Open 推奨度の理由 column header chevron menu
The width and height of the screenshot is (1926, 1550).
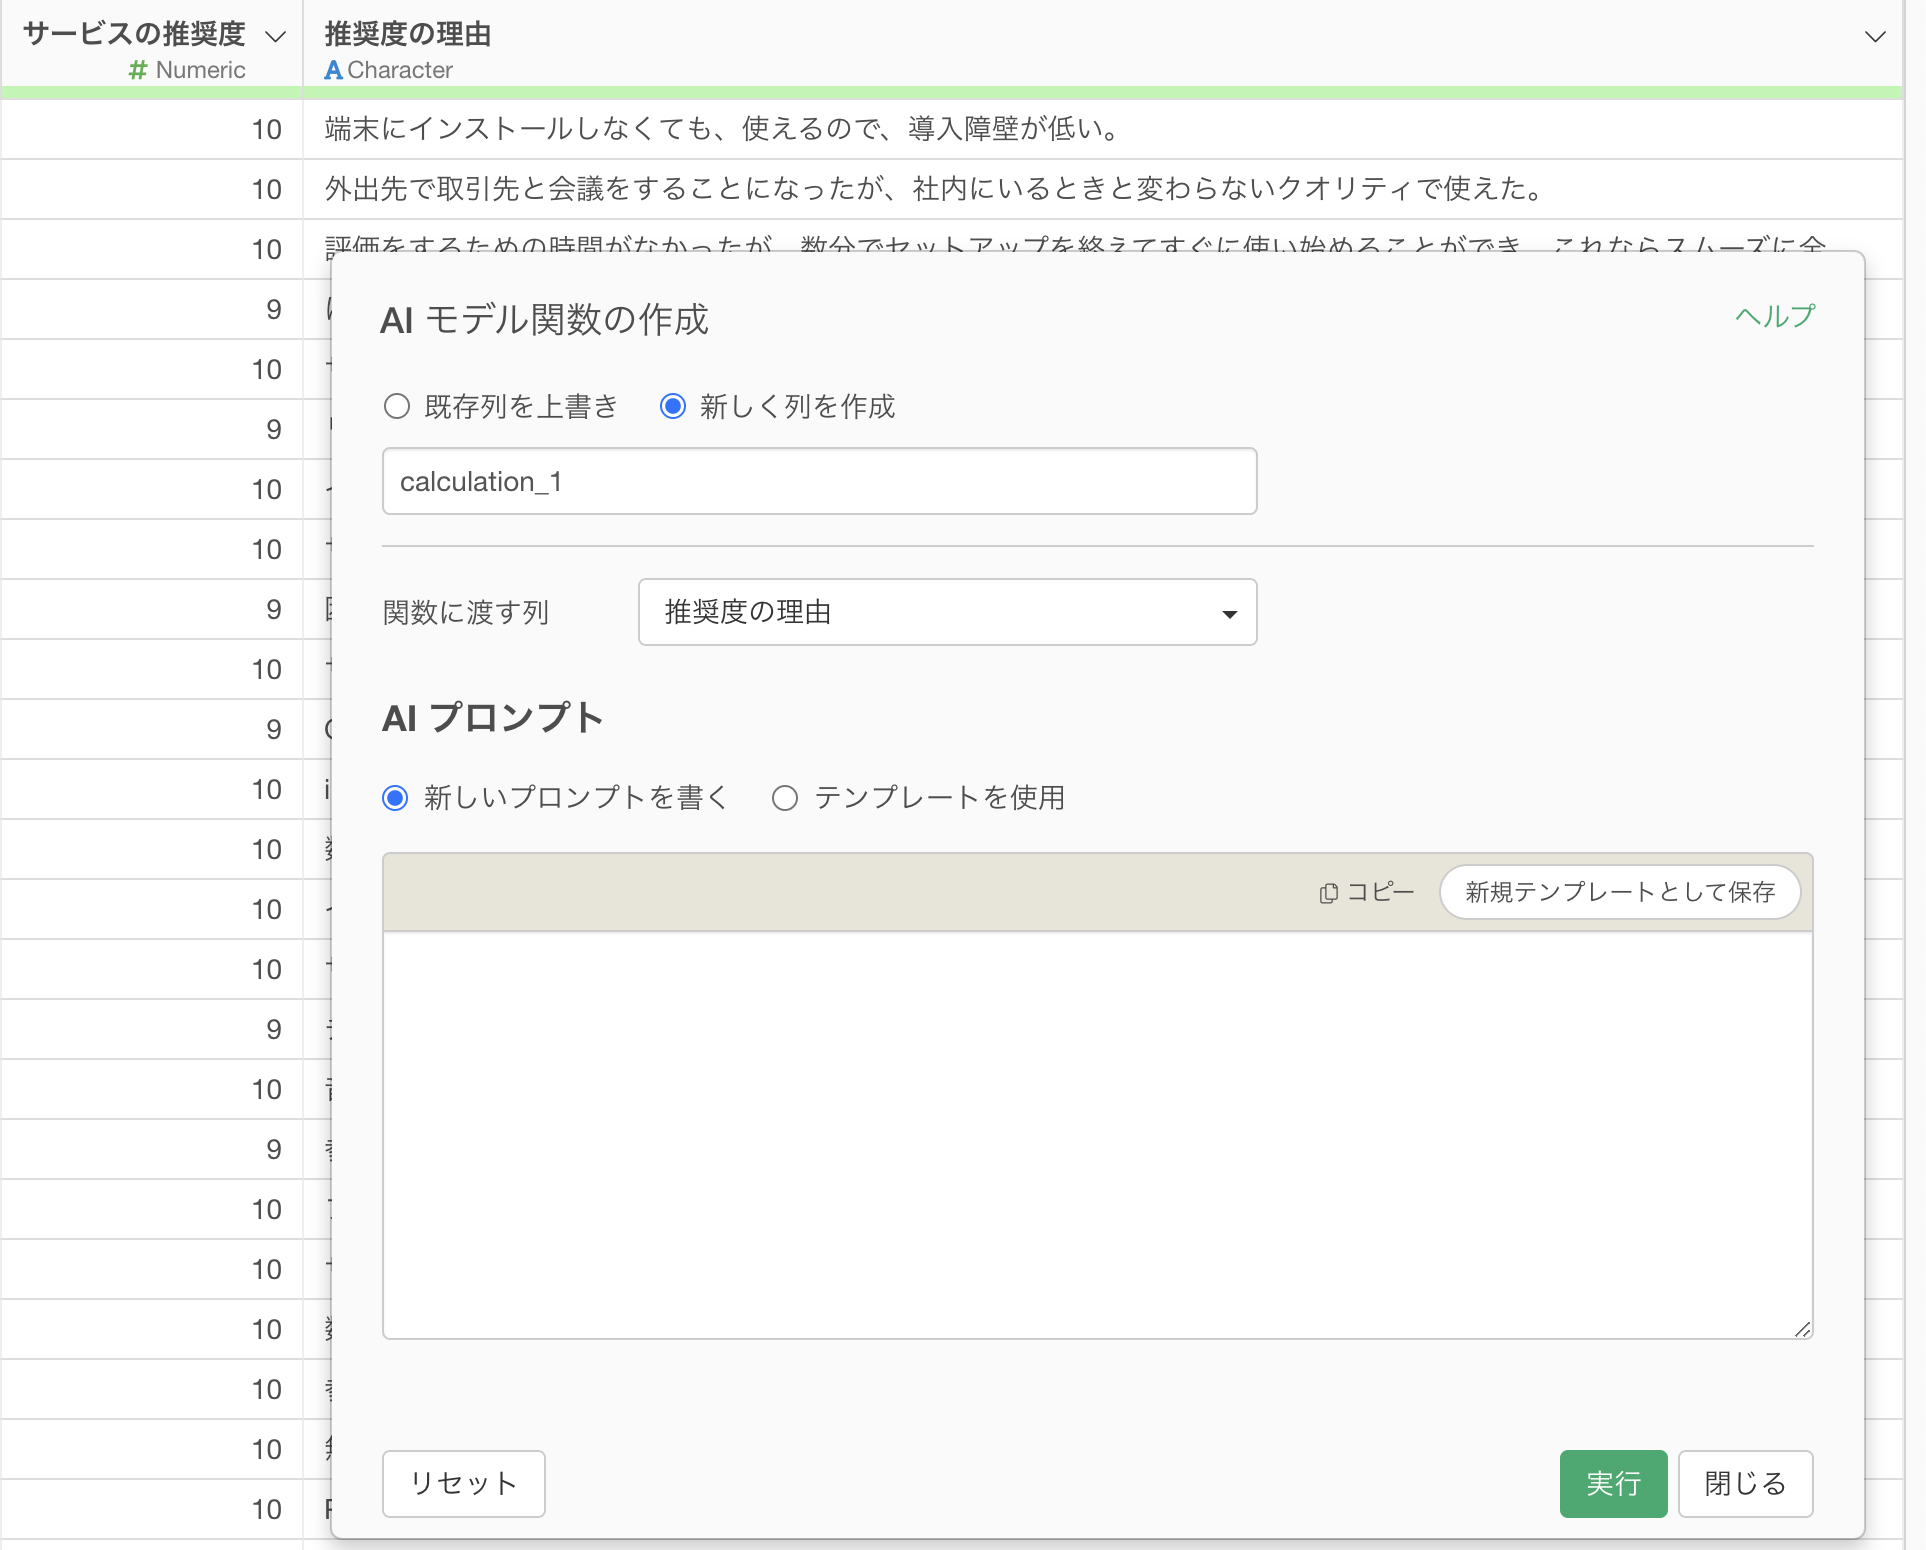1875,37
